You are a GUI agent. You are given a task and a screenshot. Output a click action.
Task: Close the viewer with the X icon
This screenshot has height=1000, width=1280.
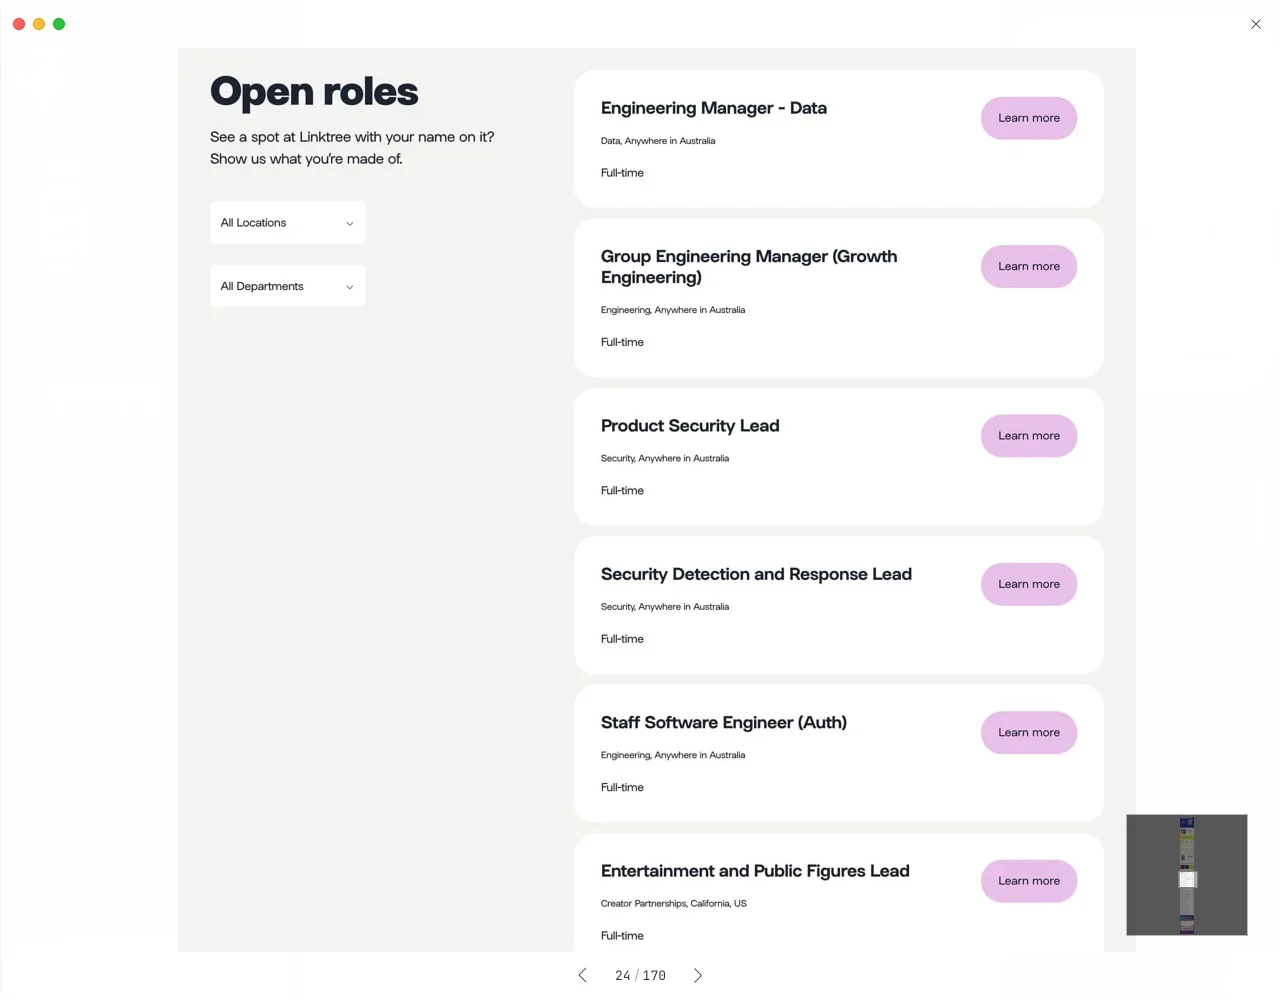click(1256, 24)
